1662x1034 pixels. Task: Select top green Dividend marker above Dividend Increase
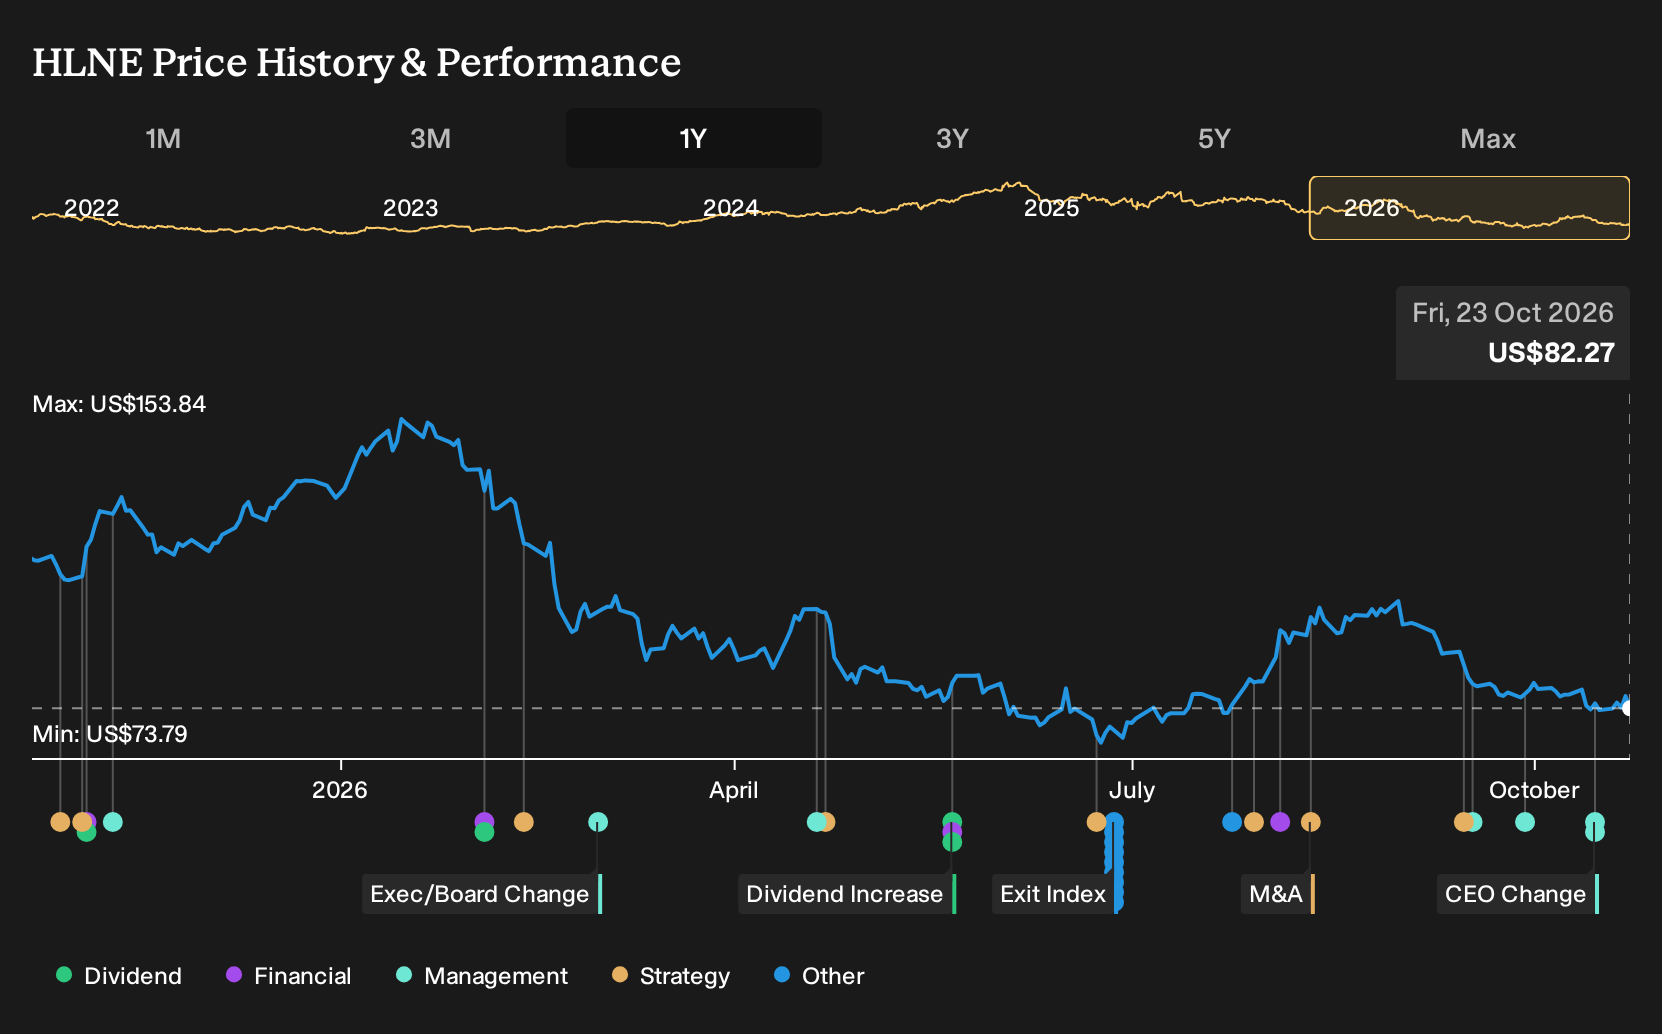[952, 821]
